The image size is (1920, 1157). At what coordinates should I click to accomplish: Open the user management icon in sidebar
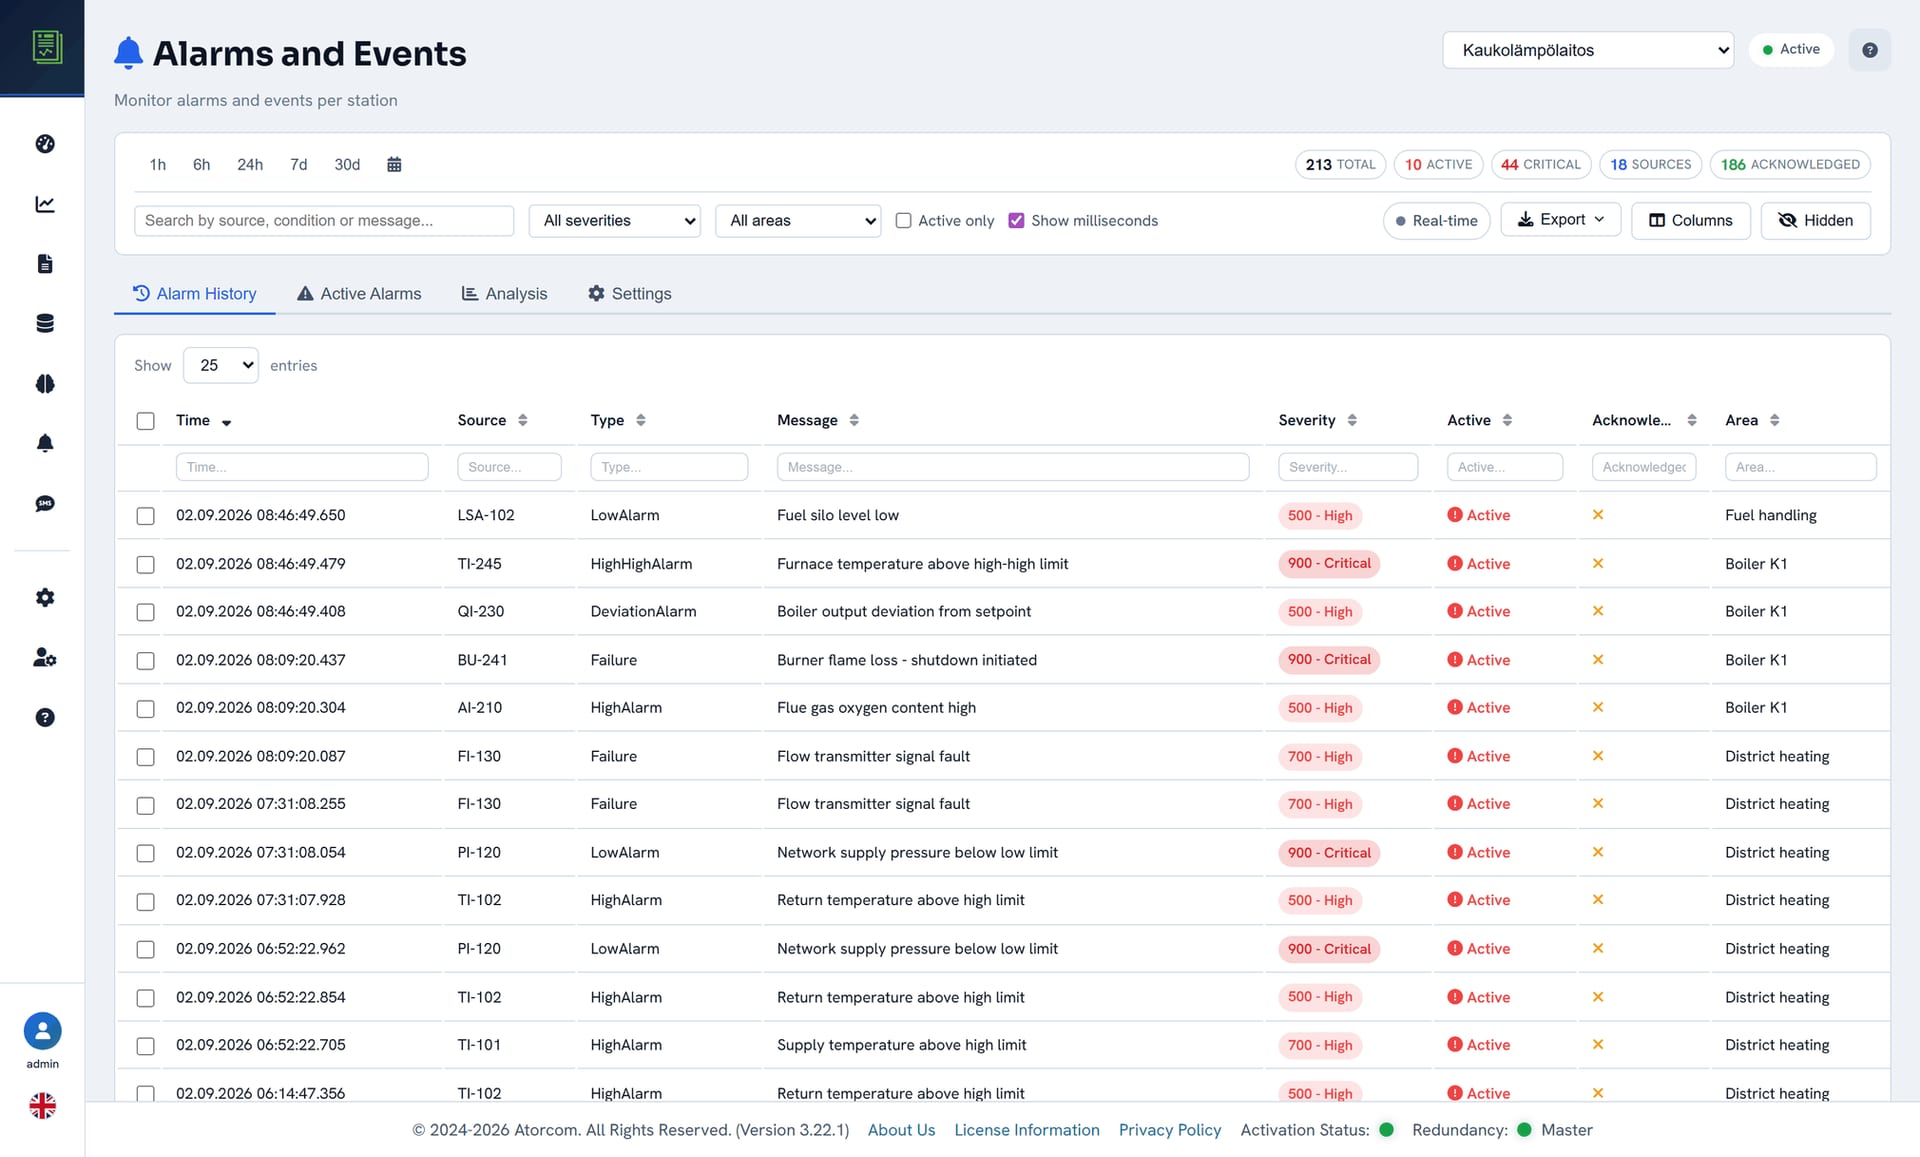pos(45,657)
